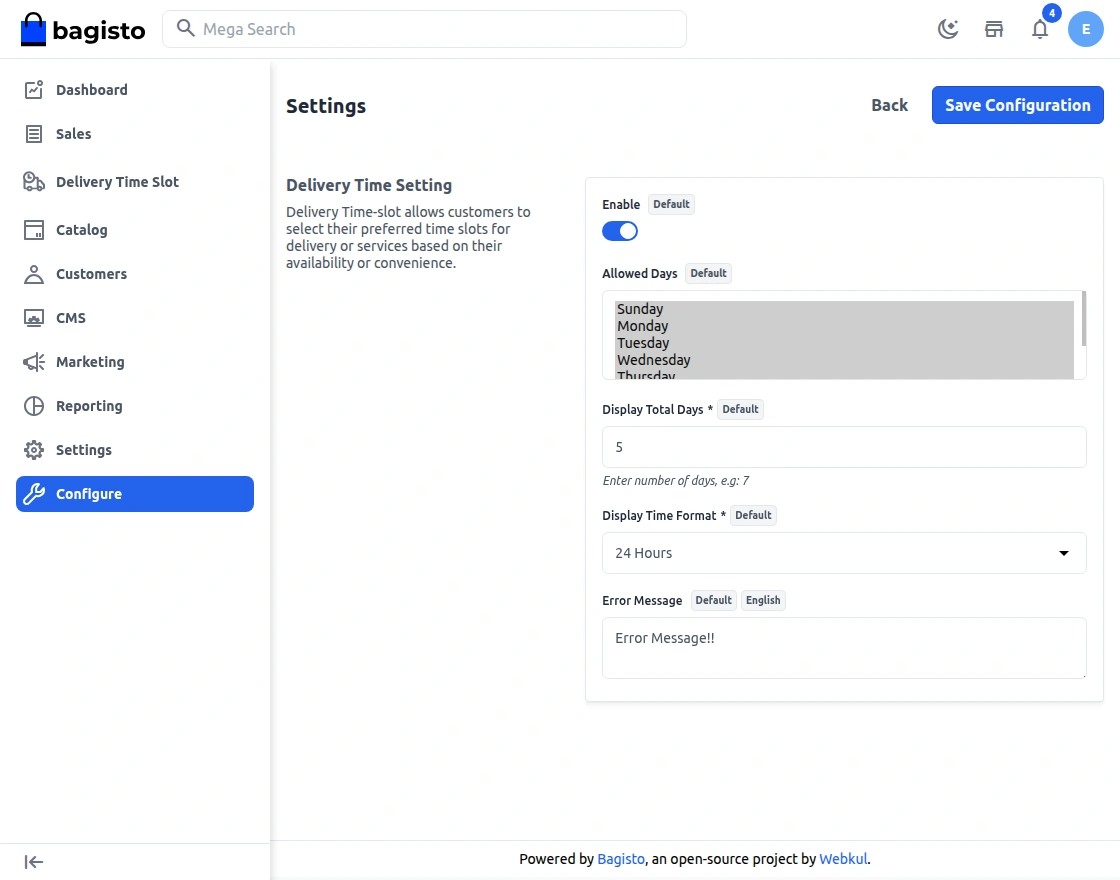Open user profile avatar E
This screenshot has height=880, width=1120.
click(x=1085, y=29)
